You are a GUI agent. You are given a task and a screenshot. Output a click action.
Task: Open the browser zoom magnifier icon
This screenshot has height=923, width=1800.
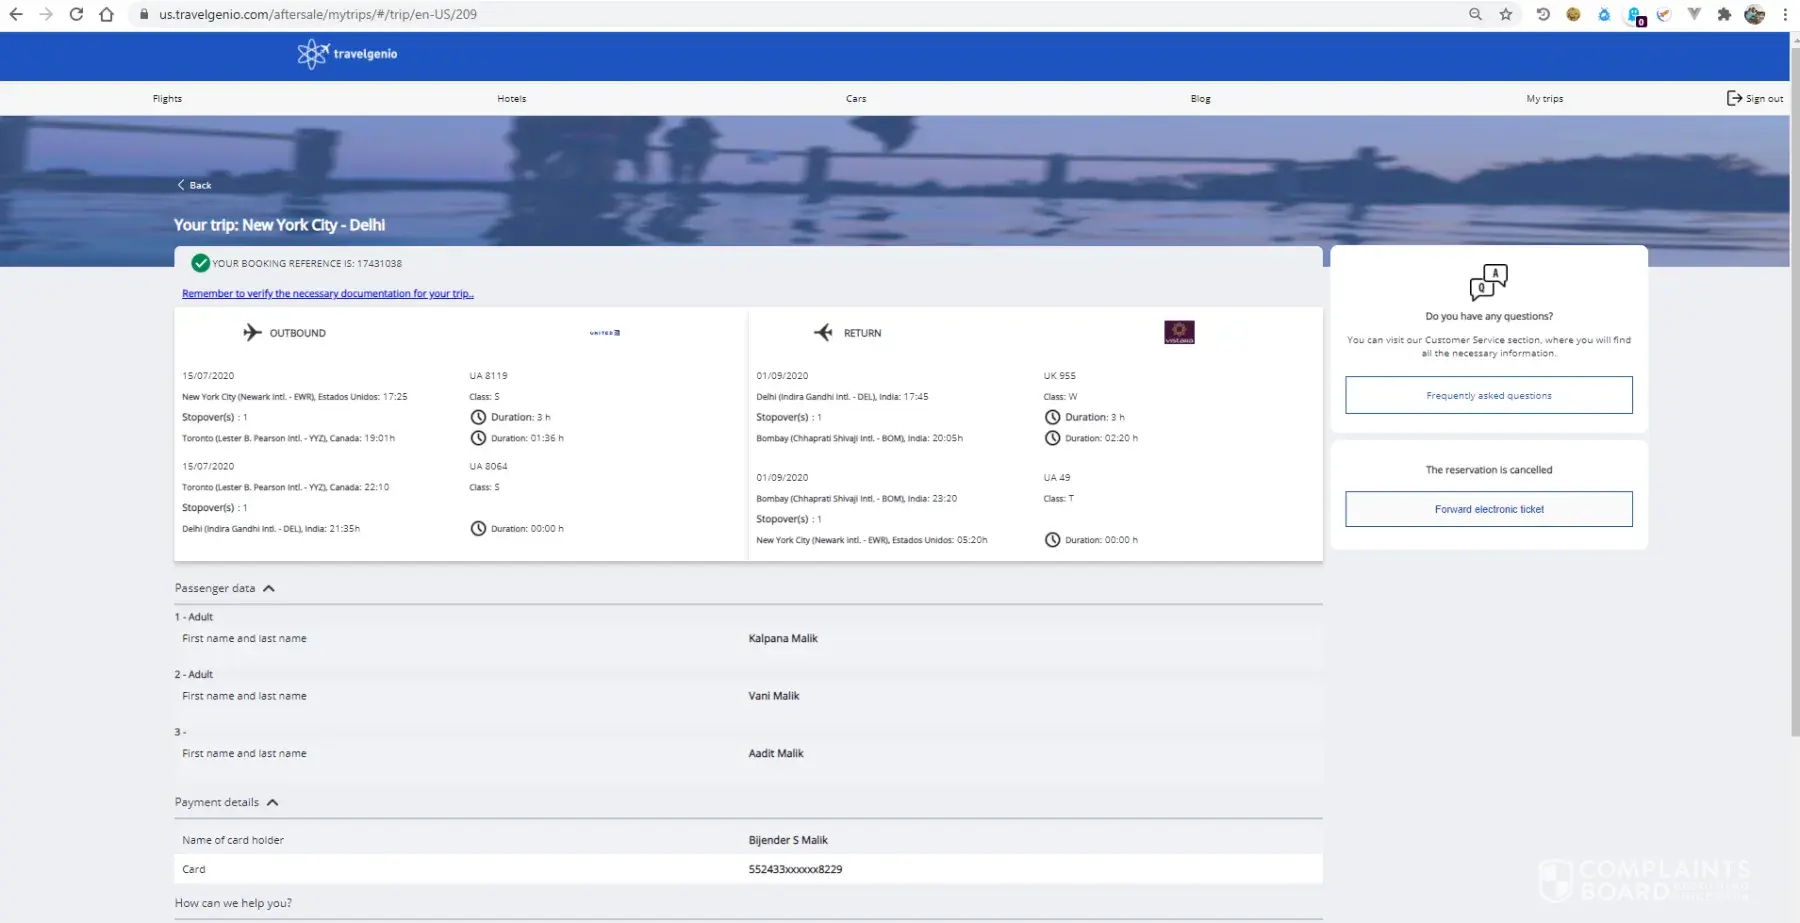pyautogui.click(x=1475, y=14)
